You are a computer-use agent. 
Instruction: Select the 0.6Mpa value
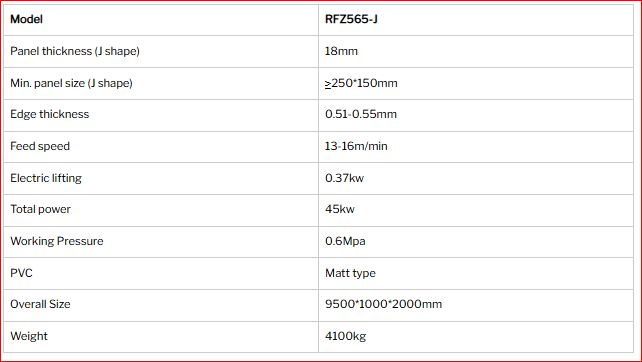click(x=345, y=241)
